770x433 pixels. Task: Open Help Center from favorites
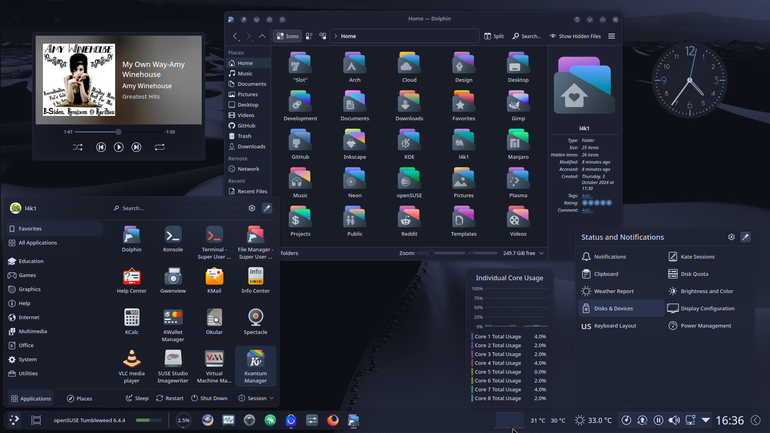tap(132, 280)
